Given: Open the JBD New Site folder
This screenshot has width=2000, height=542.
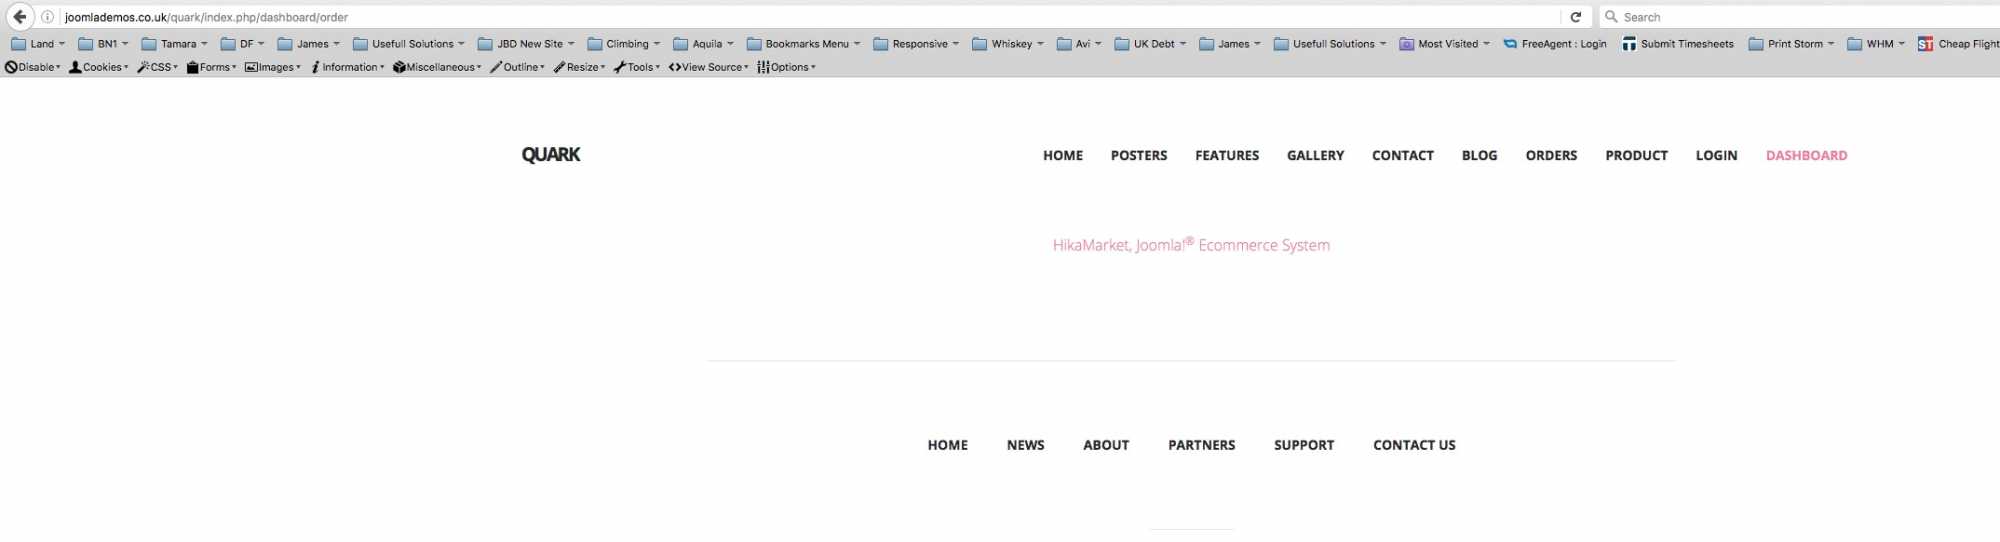Looking at the screenshot, I should [526, 44].
